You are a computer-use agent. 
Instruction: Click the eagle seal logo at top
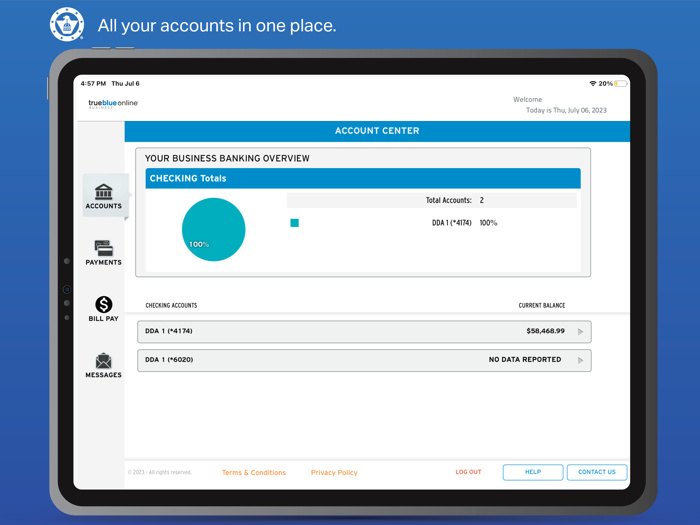67,24
